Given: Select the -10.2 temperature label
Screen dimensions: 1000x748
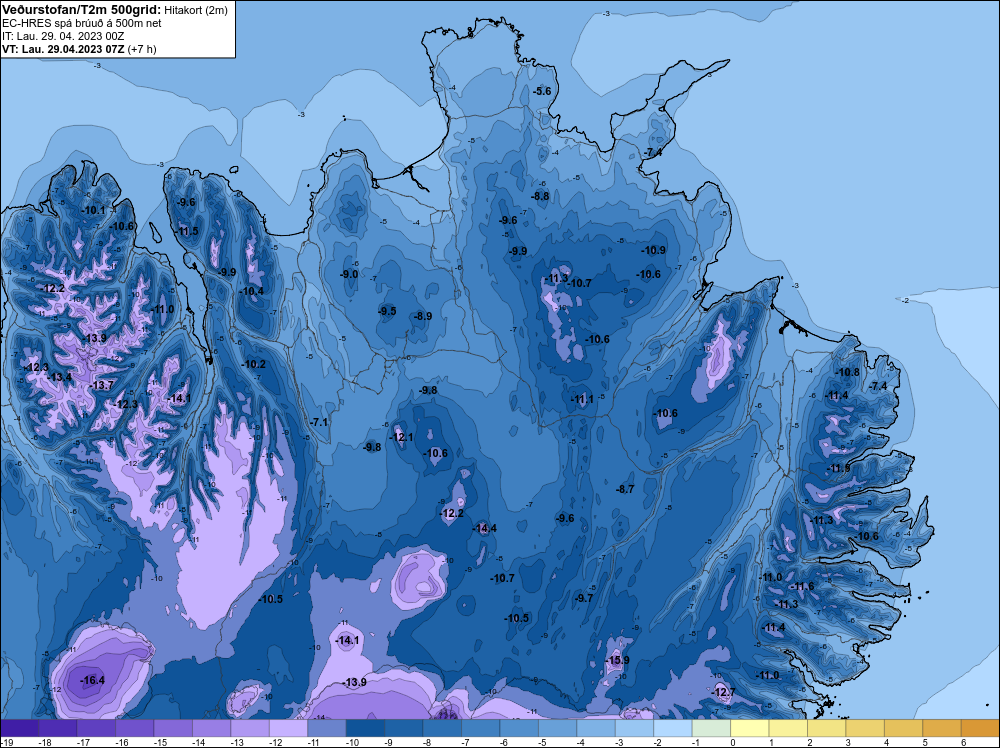Looking at the screenshot, I should [254, 364].
